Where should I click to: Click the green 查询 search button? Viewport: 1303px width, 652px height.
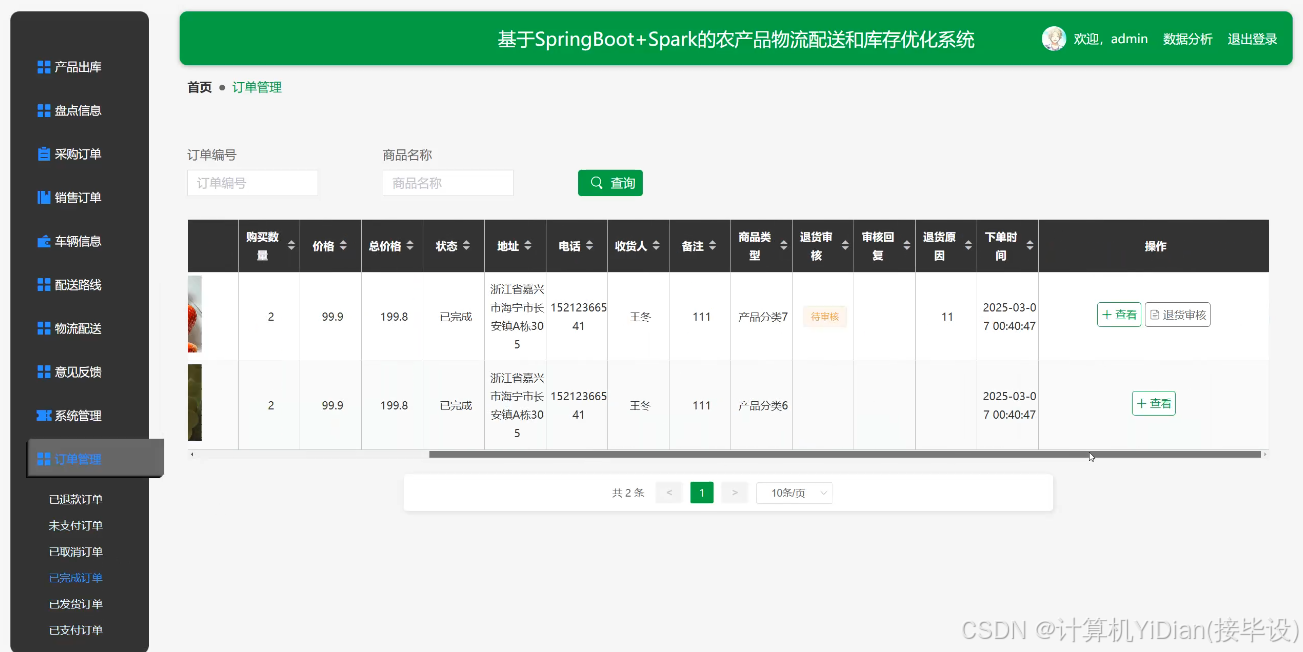(610, 183)
